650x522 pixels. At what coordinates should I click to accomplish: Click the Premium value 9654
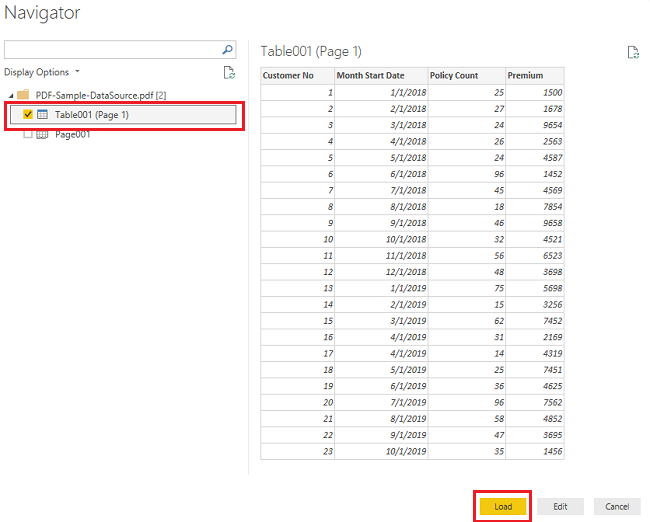coord(535,125)
